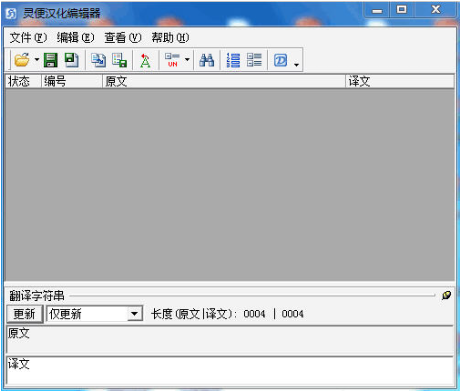Click the export grid with disk icon
Image resolution: width=460 pixels, height=391 pixels.
tap(119, 60)
